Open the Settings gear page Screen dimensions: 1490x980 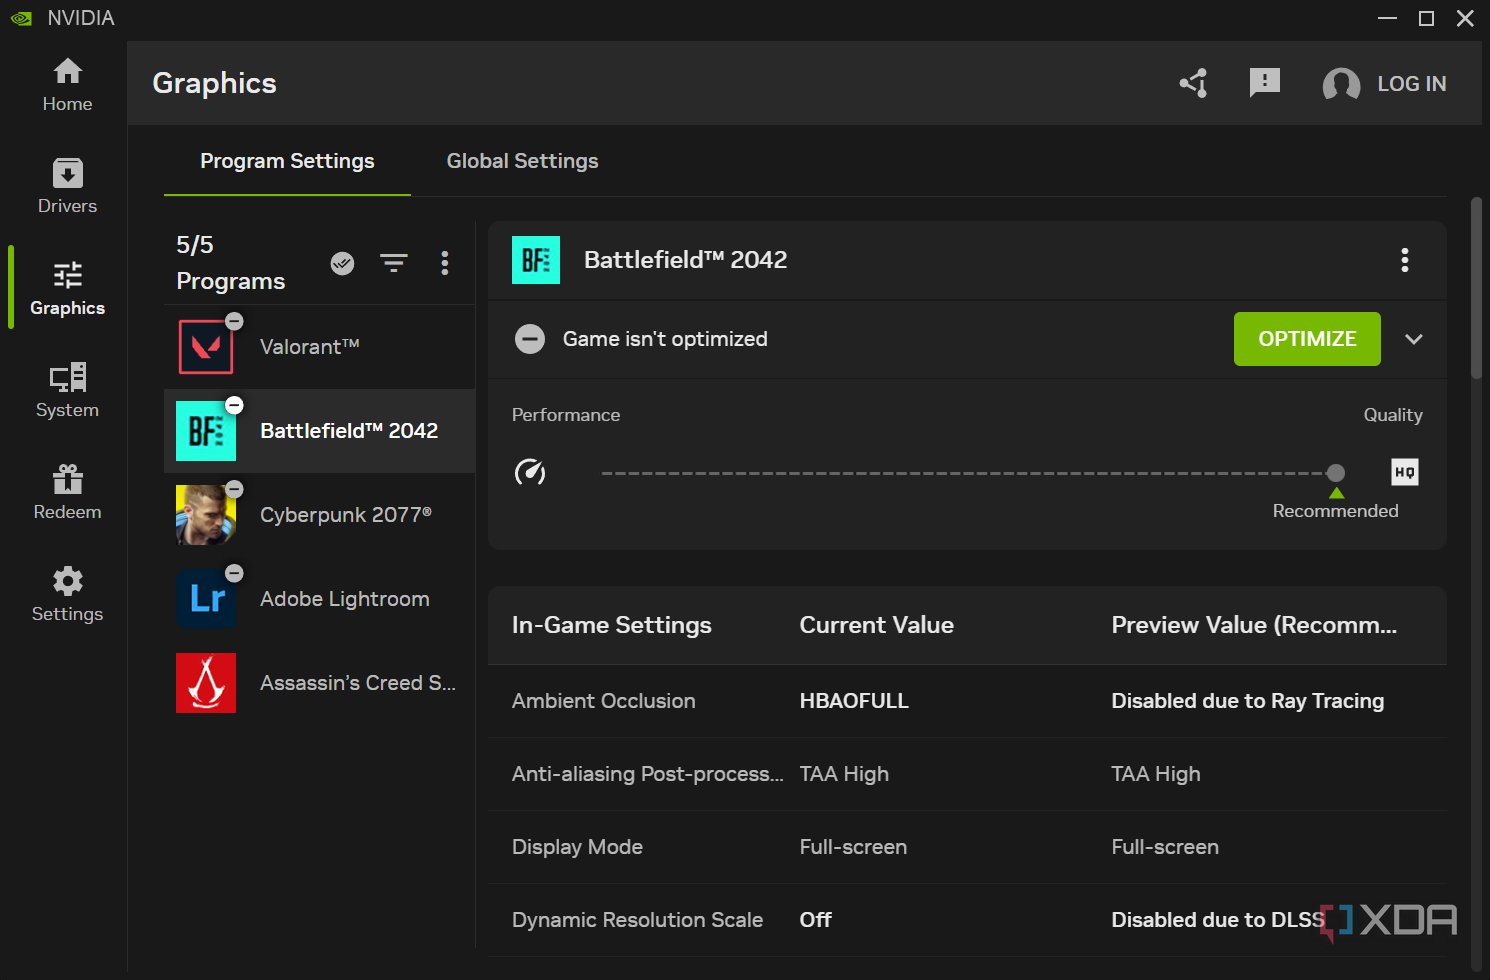coord(67,594)
